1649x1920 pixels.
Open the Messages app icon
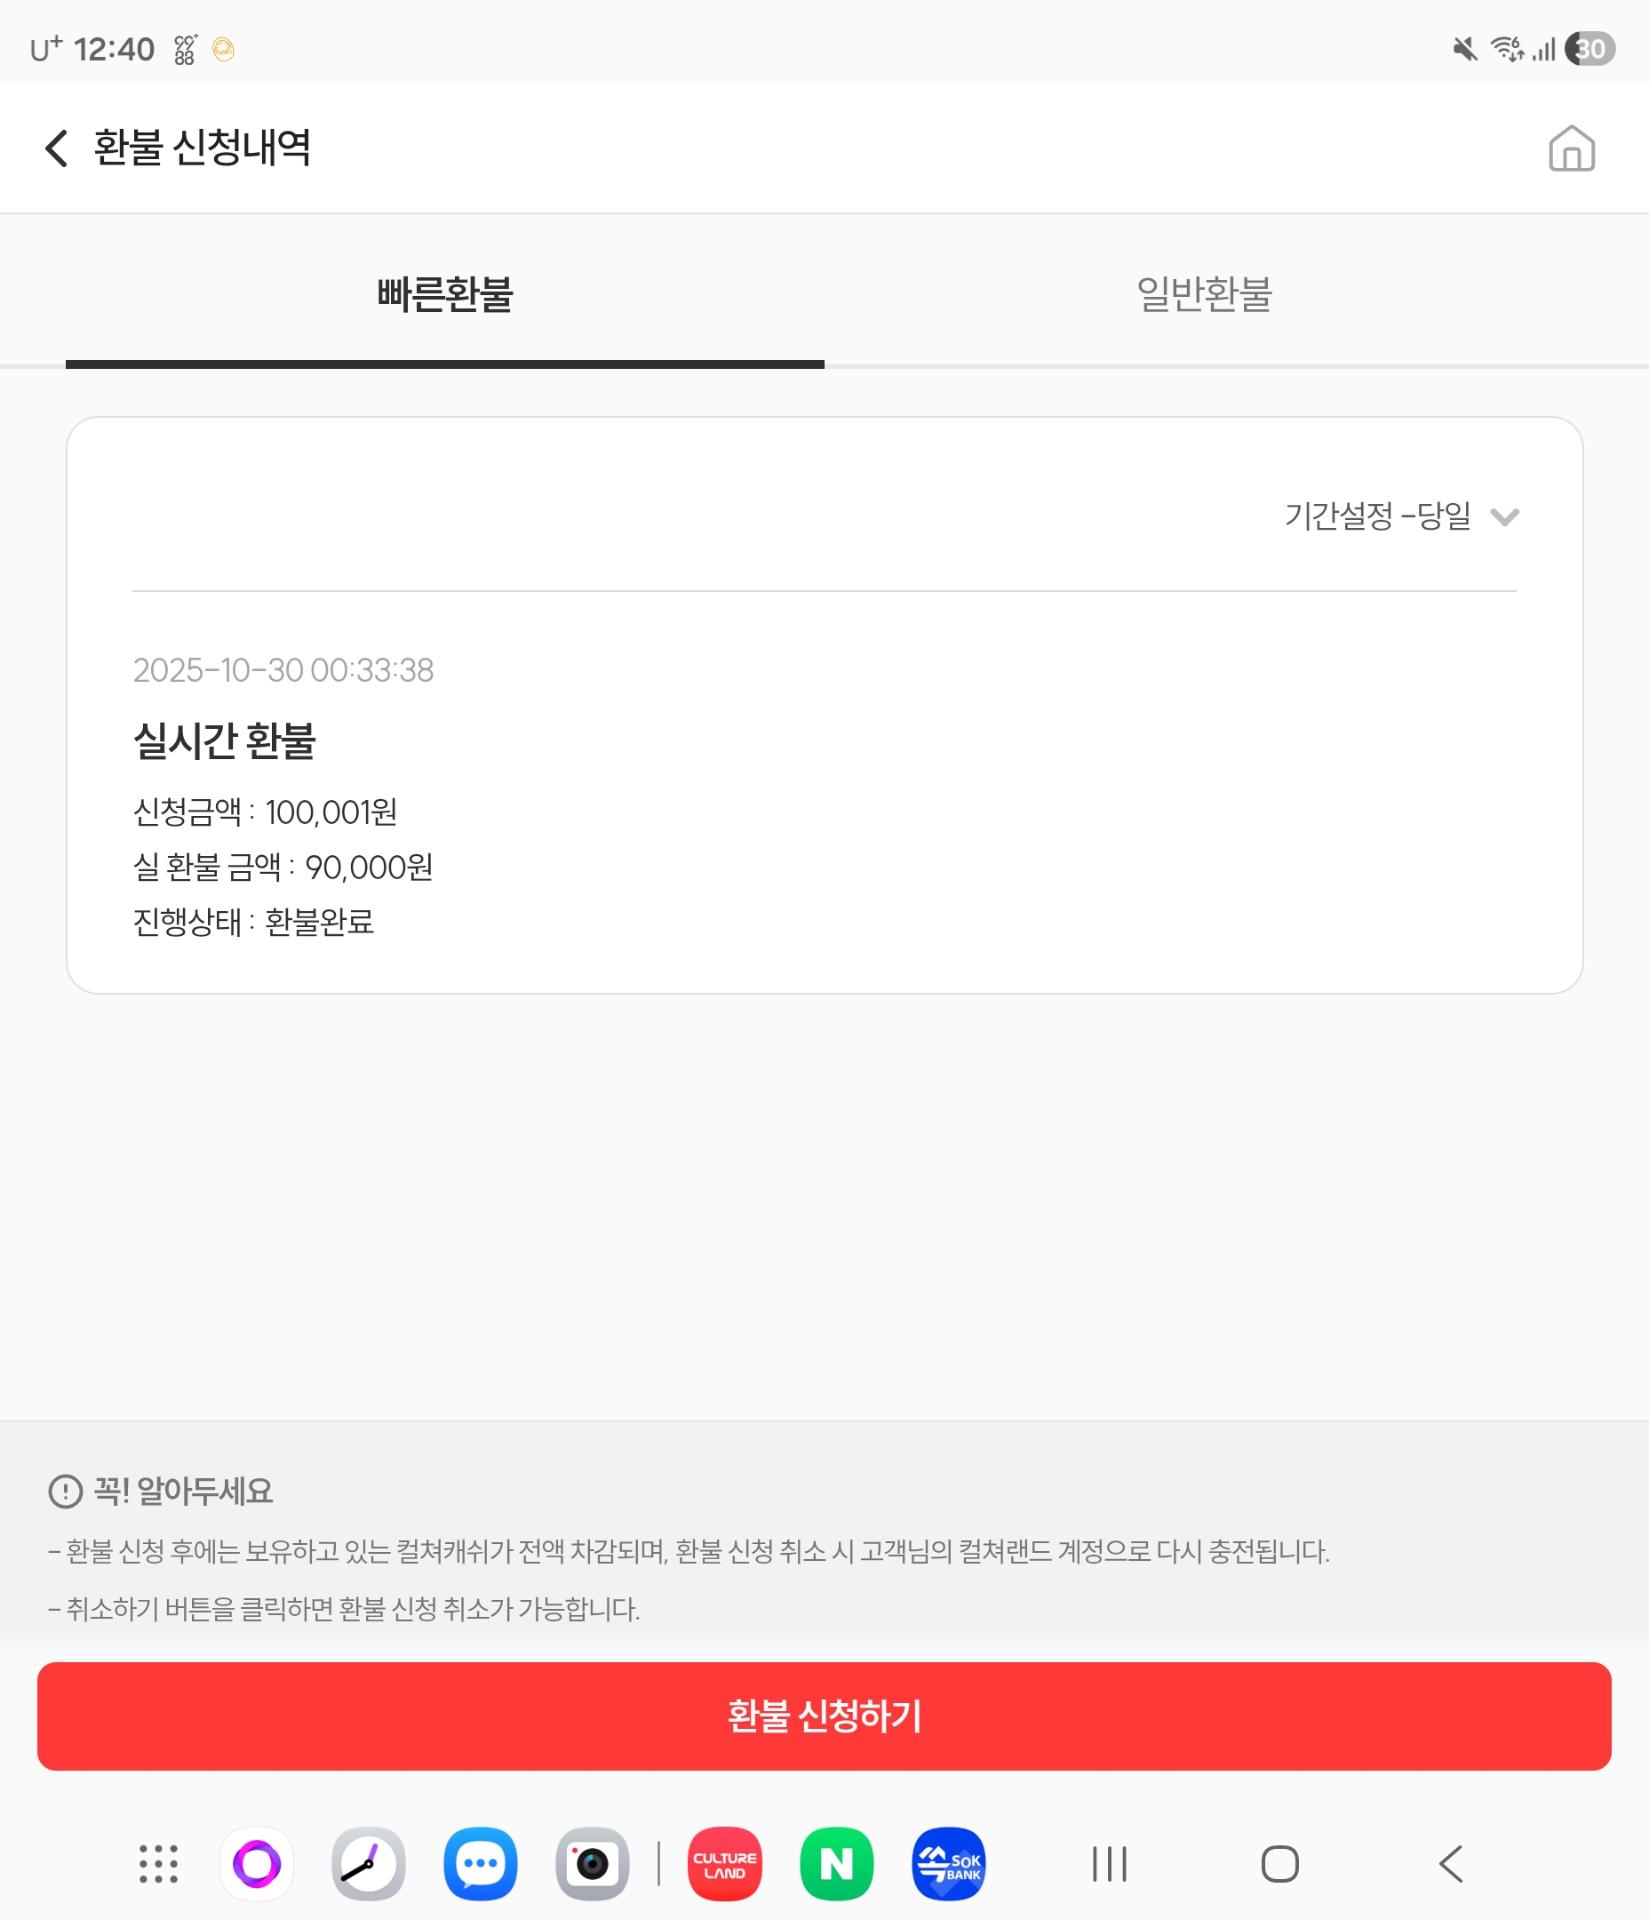(x=481, y=1864)
